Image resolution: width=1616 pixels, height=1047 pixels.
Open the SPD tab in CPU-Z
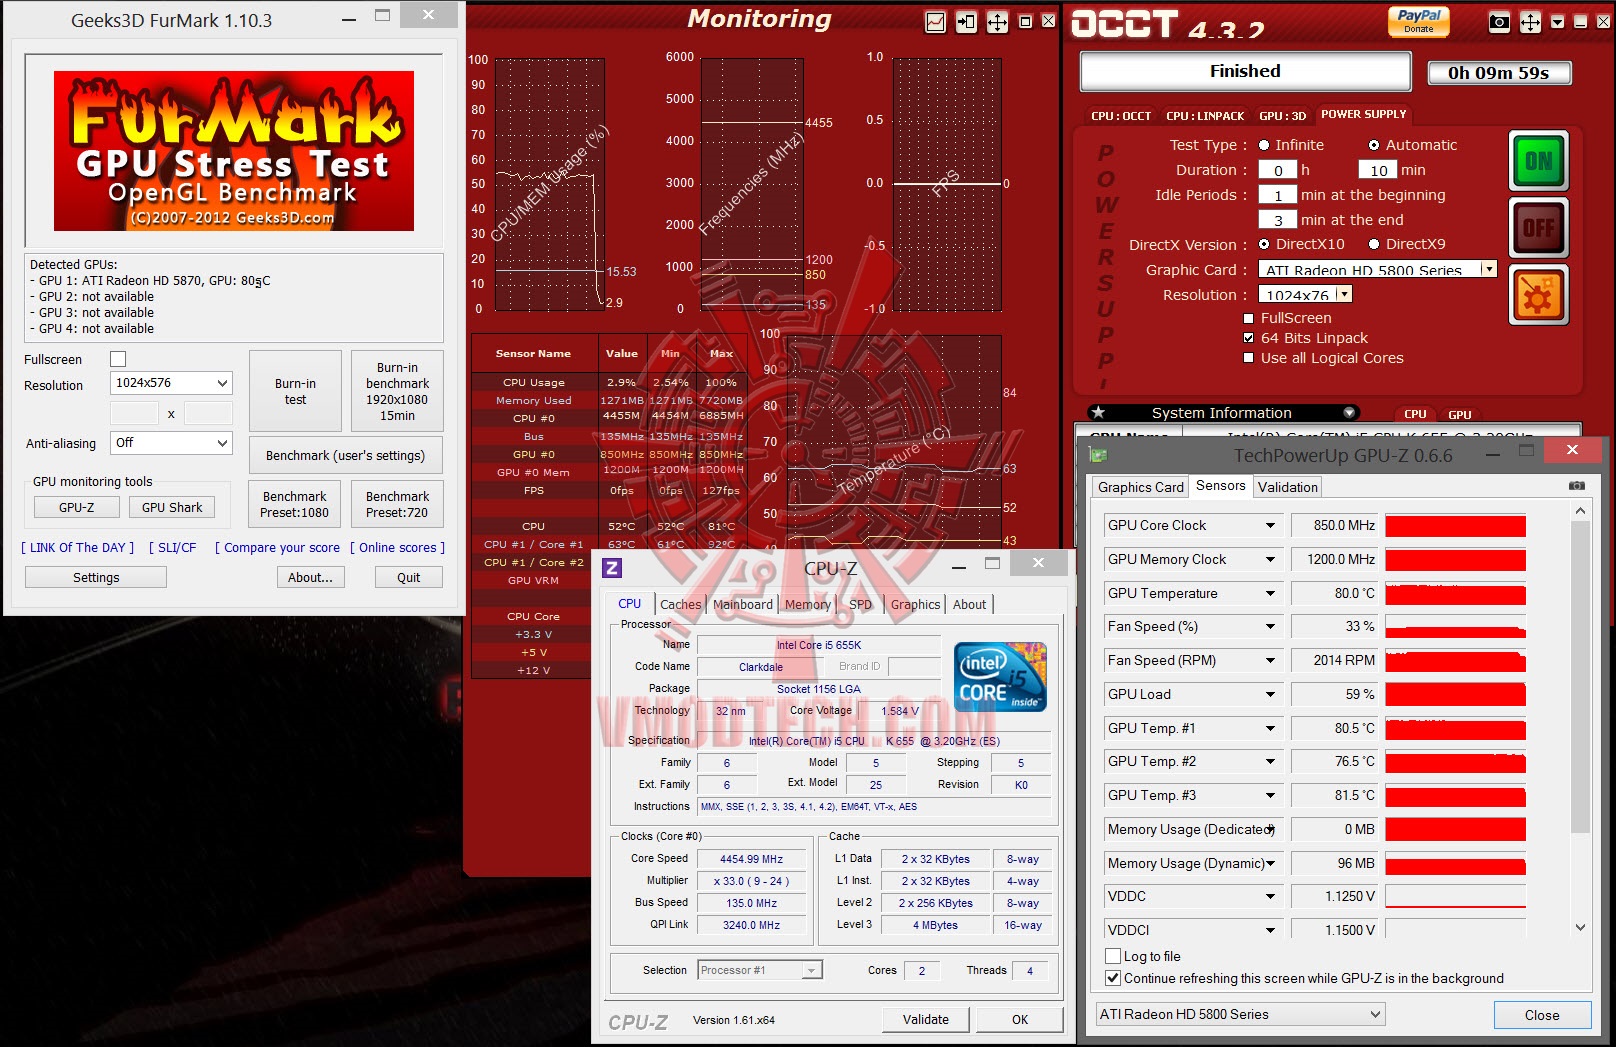coord(860,604)
